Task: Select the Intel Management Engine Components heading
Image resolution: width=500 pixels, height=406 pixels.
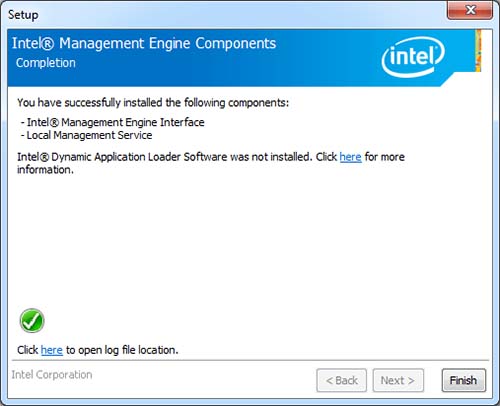Action: click(x=144, y=44)
